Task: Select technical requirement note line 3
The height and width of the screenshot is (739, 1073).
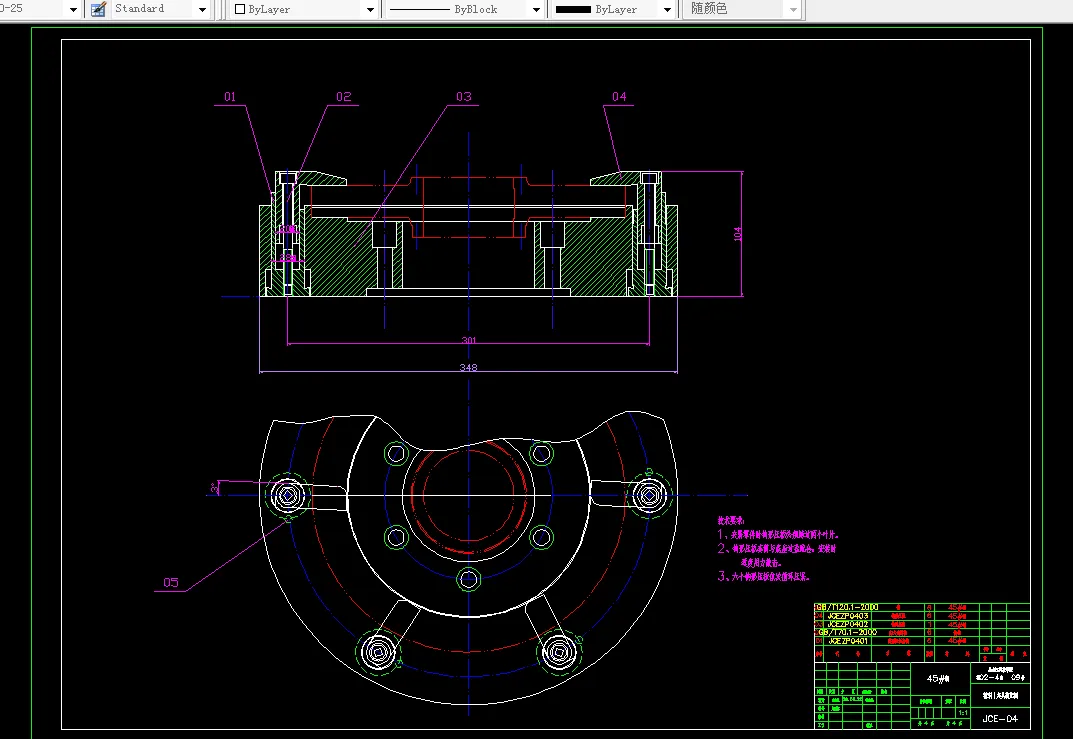Action: pyautogui.click(x=763, y=576)
